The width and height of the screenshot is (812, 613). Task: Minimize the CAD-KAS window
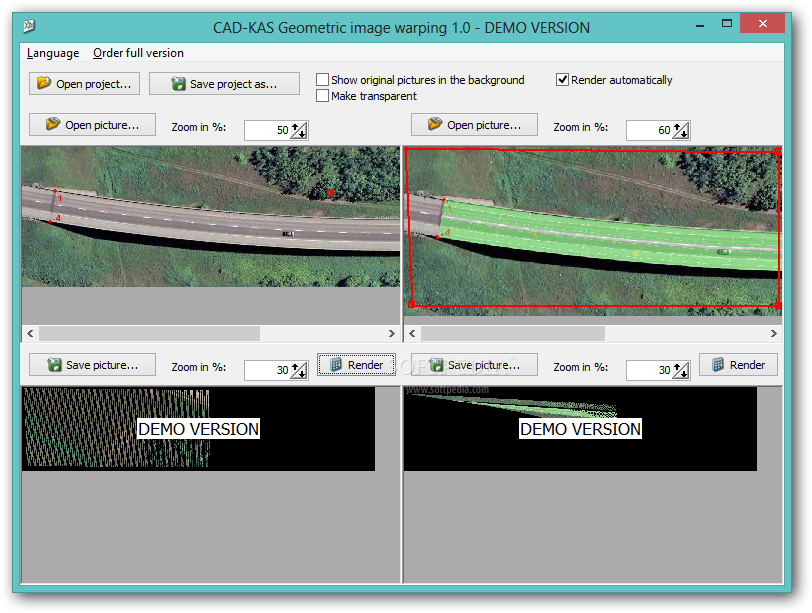[700, 24]
